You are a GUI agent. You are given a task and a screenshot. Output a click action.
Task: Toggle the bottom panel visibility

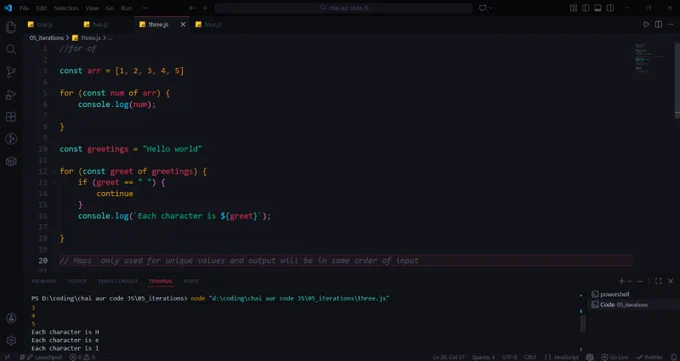click(598, 8)
